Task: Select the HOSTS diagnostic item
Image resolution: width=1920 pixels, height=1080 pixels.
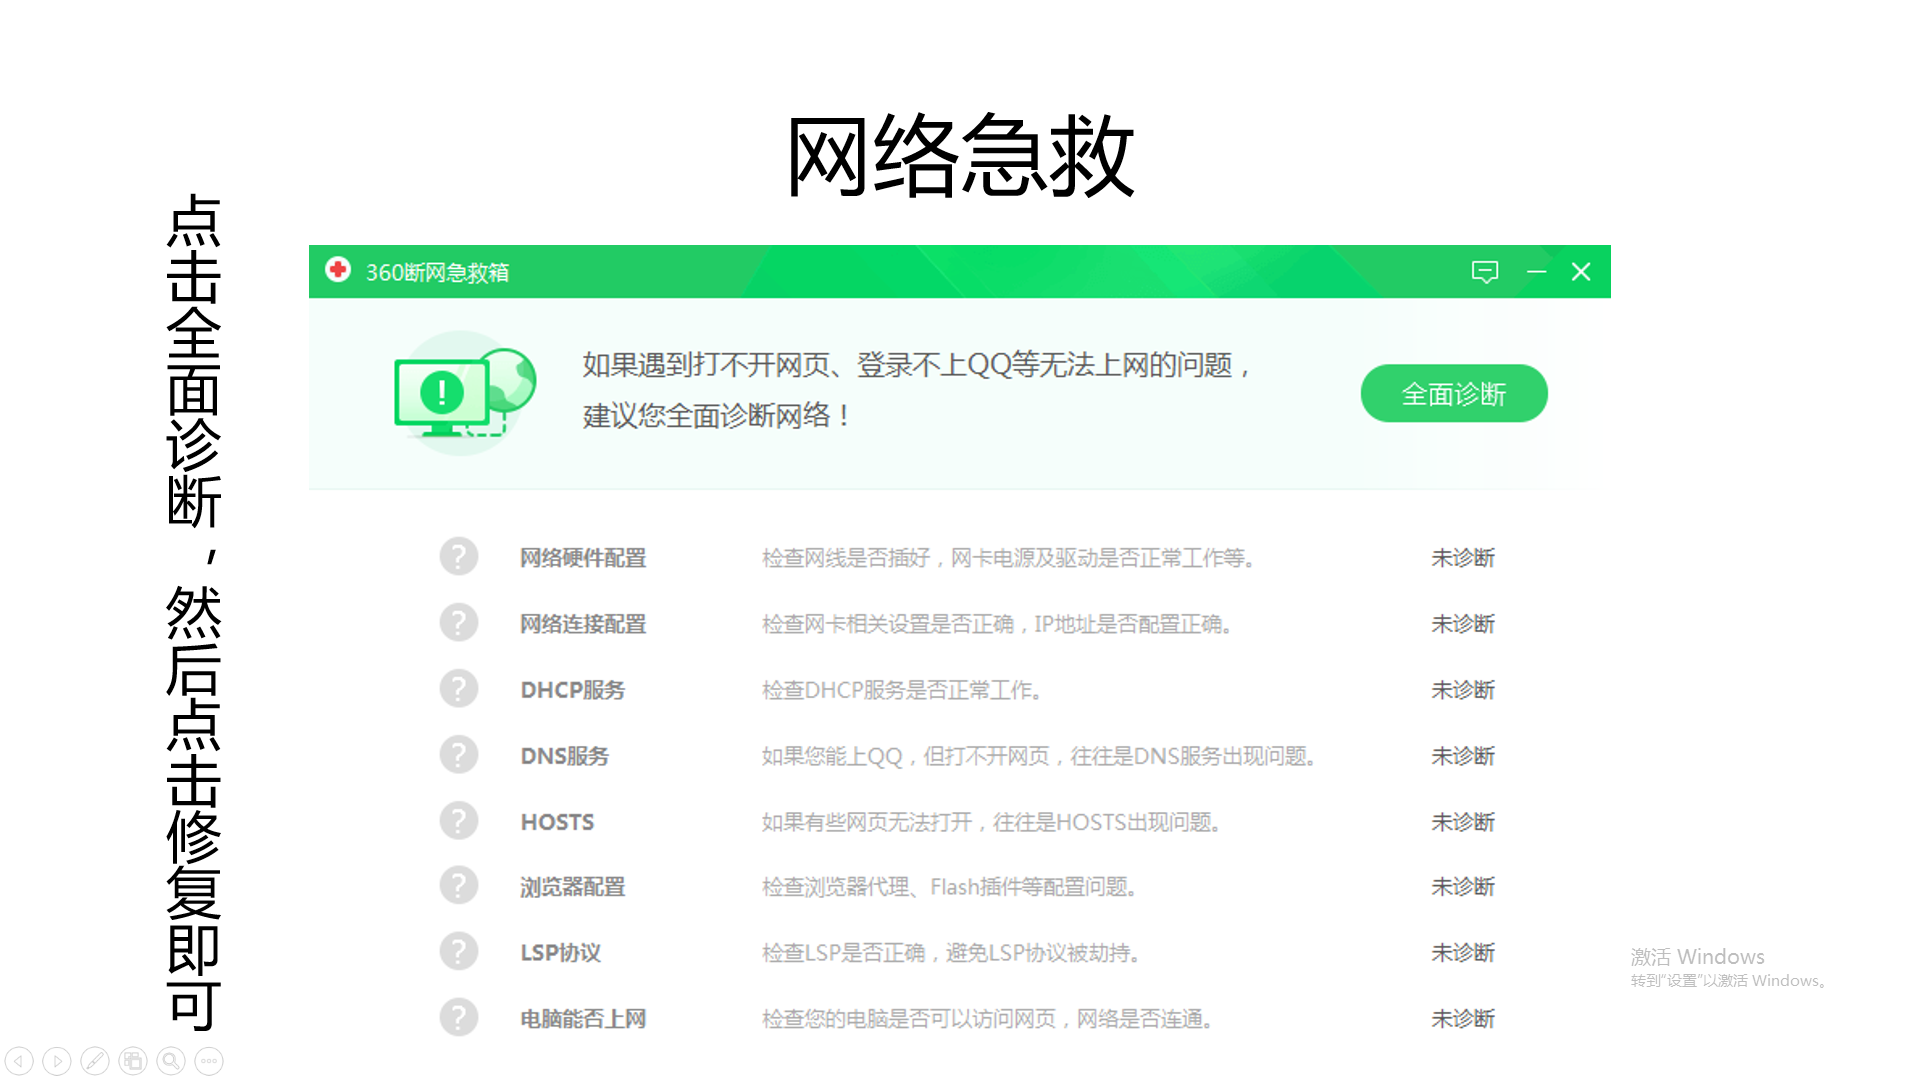Action: (557, 822)
